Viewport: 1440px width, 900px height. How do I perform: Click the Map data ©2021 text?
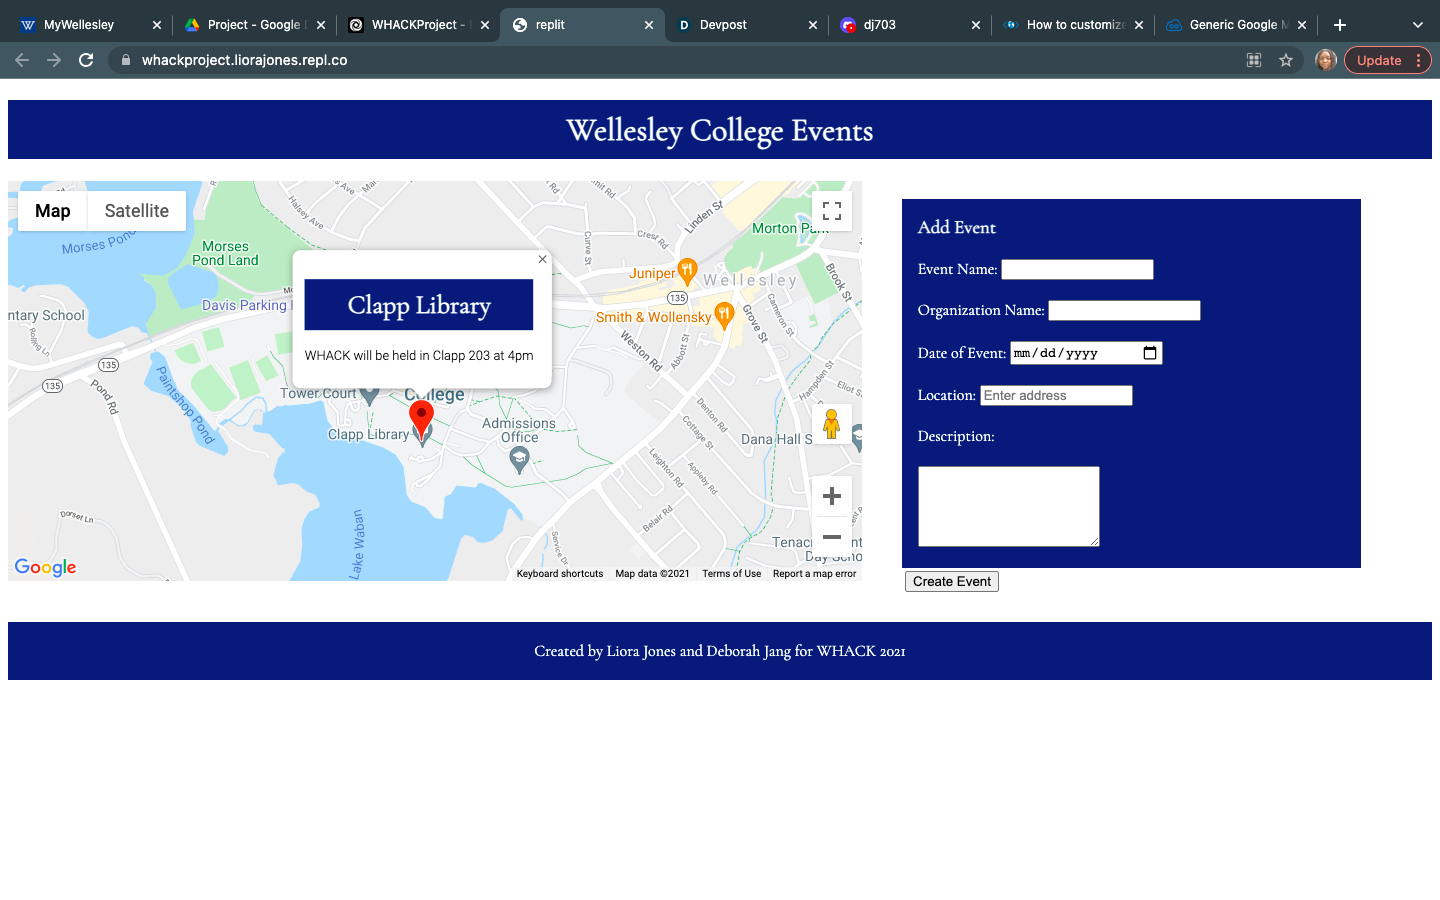[652, 574]
